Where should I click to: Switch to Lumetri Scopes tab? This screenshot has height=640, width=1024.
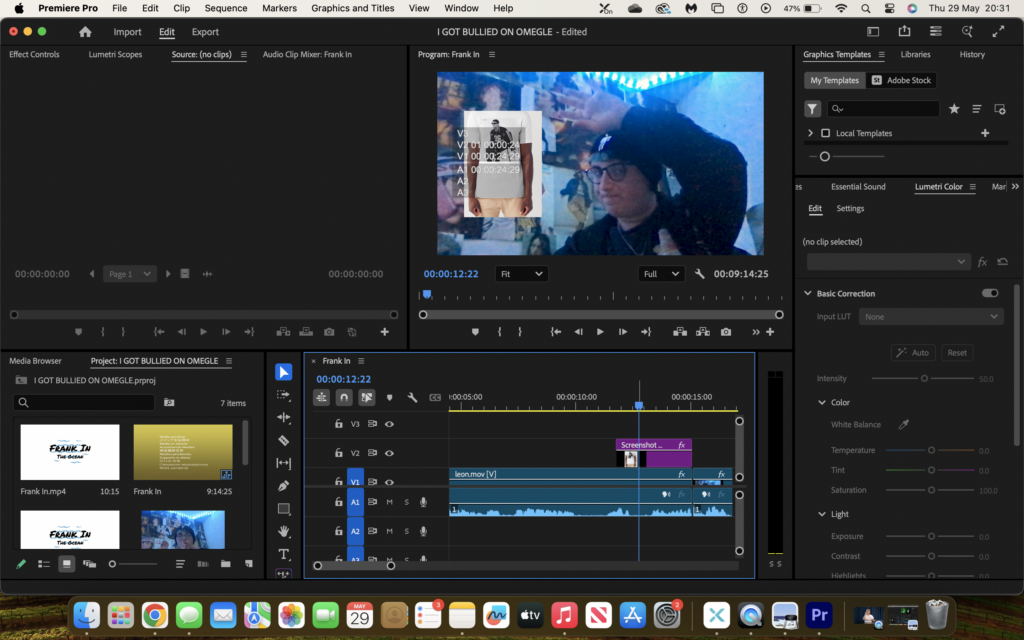[115, 54]
